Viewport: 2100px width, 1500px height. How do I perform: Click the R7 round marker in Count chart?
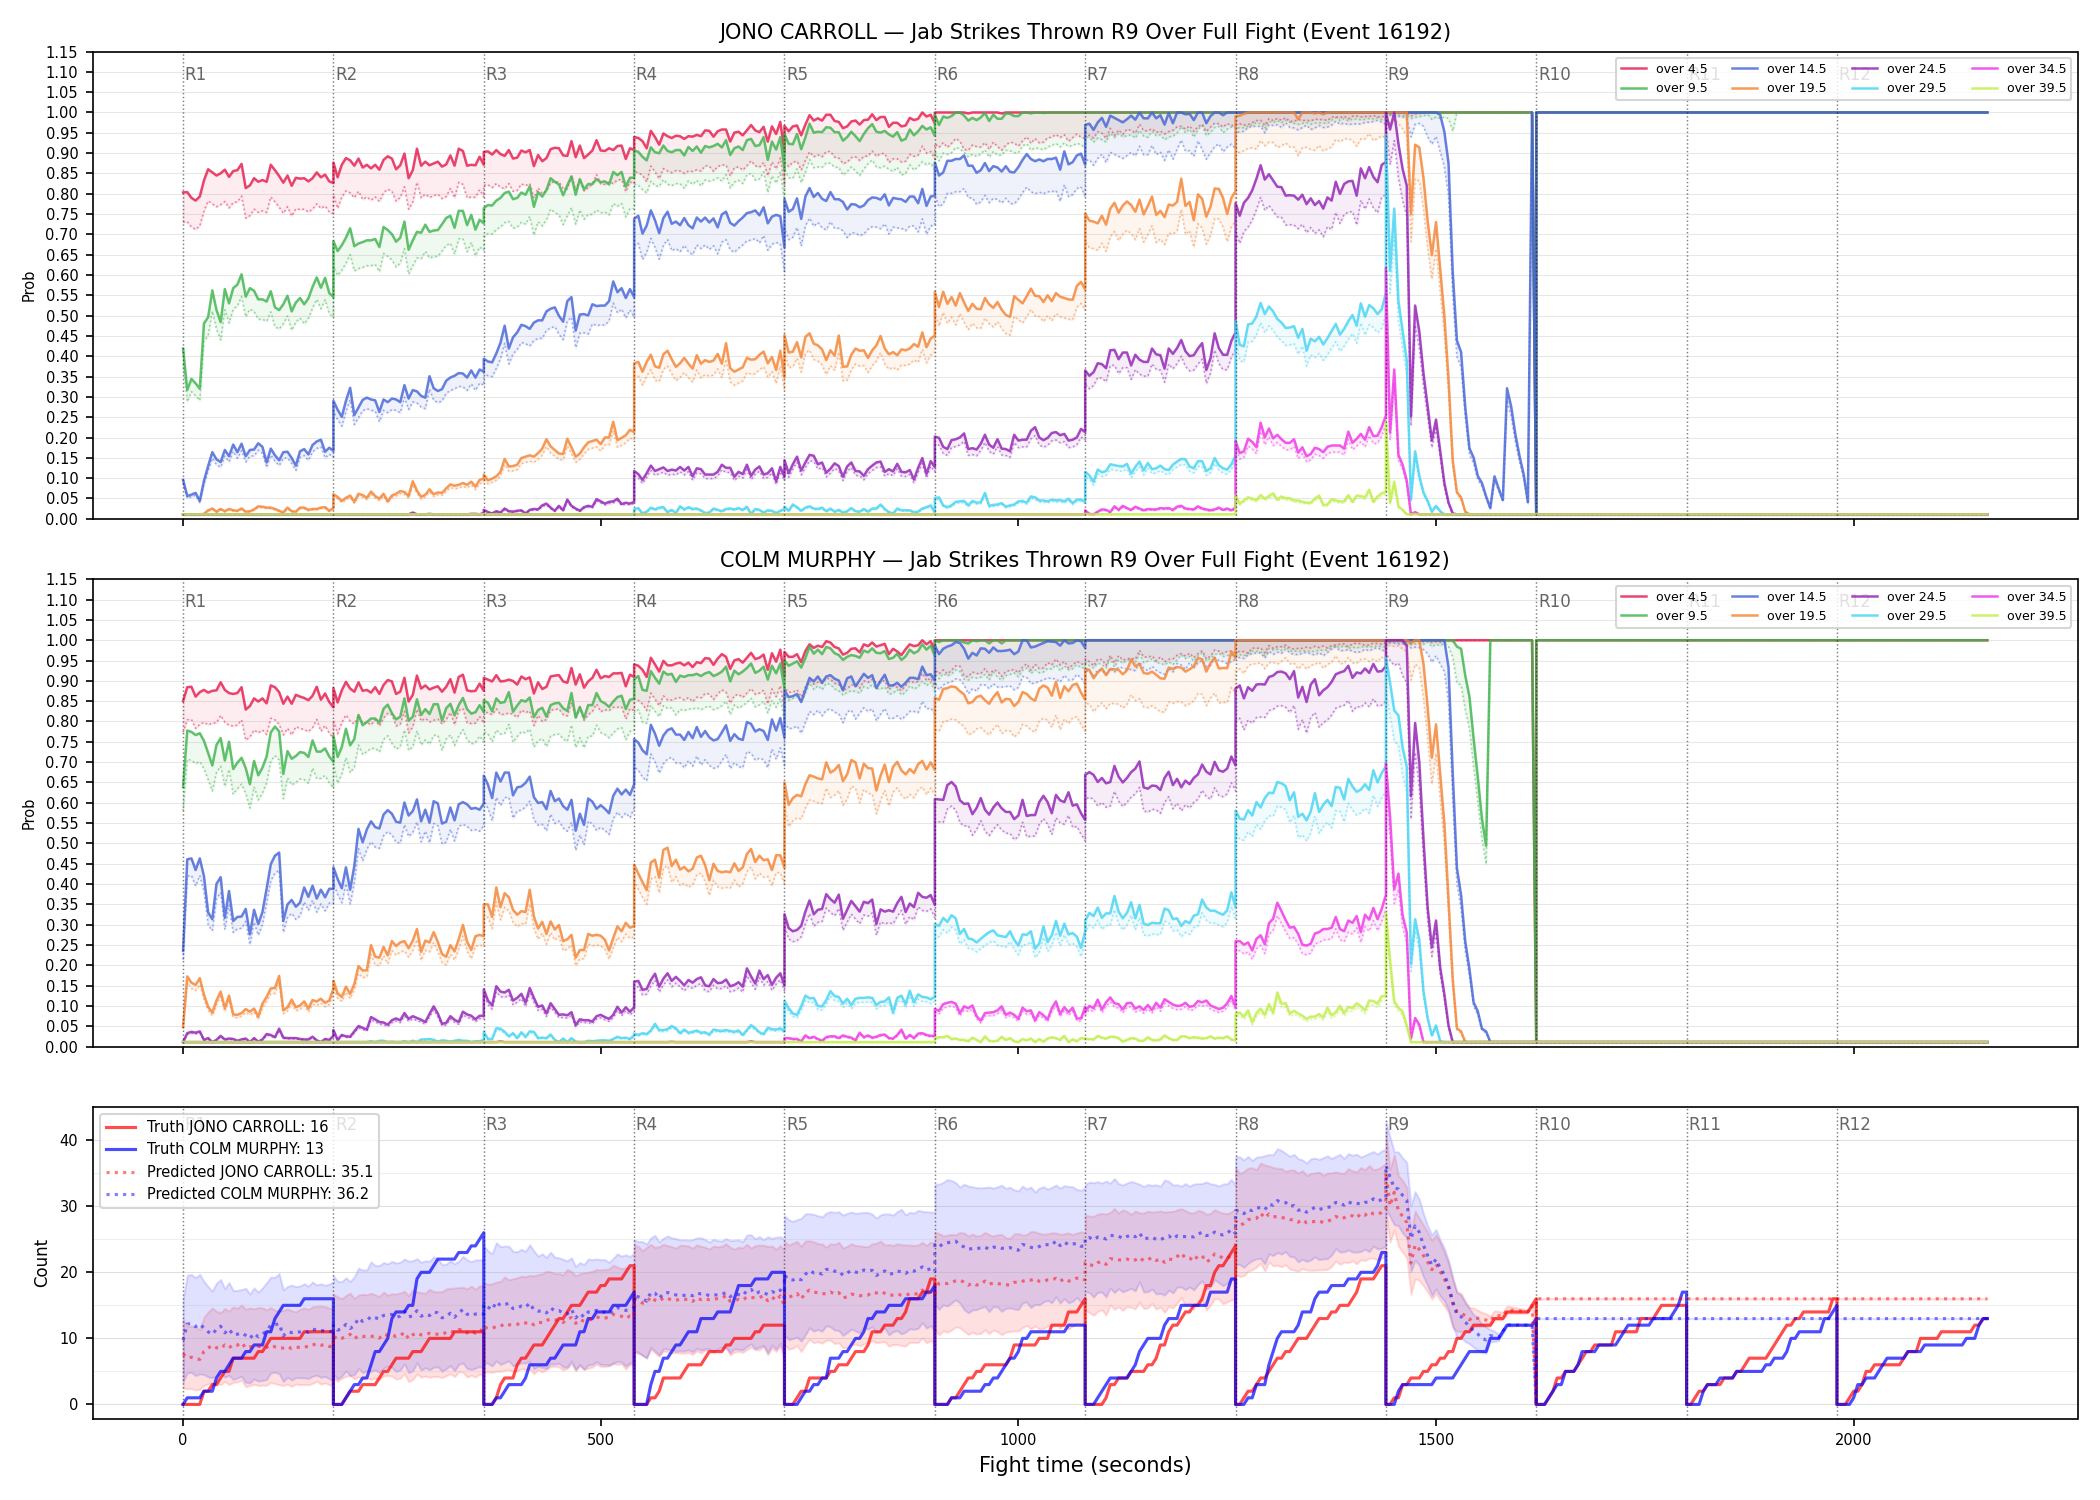pyautogui.click(x=1097, y=1124)
